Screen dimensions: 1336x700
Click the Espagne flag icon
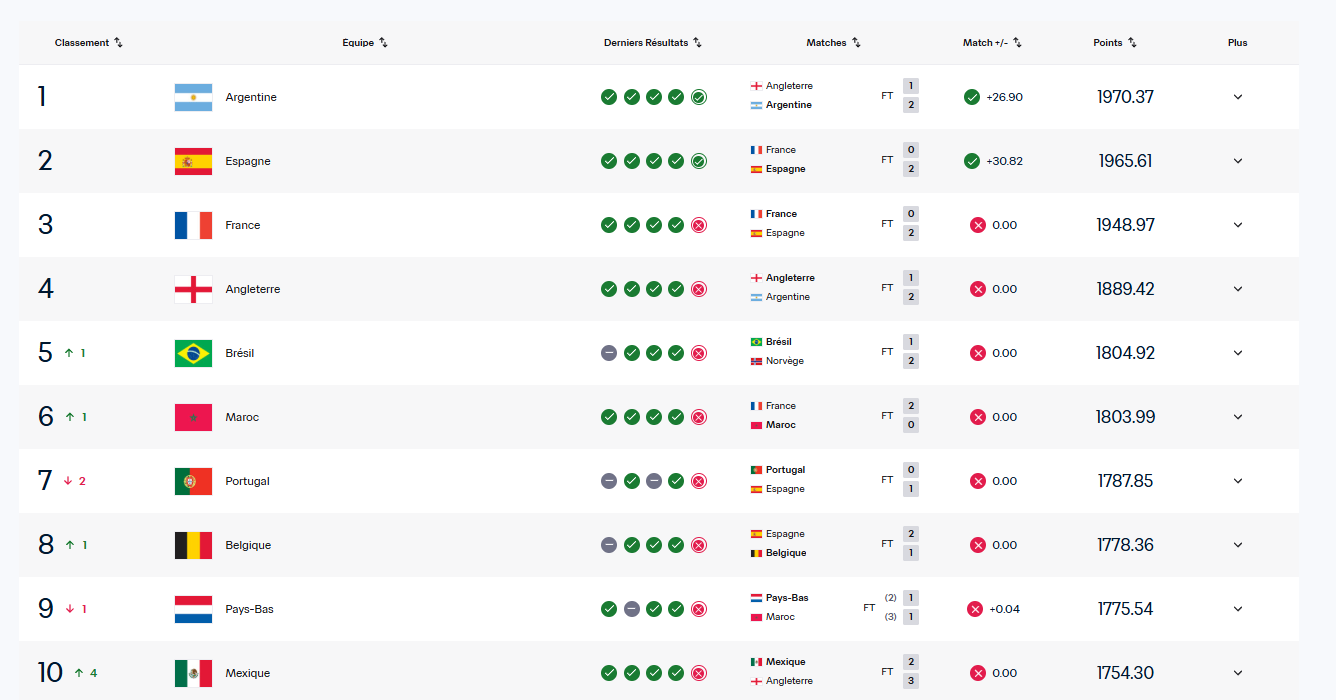coord(193,161)
